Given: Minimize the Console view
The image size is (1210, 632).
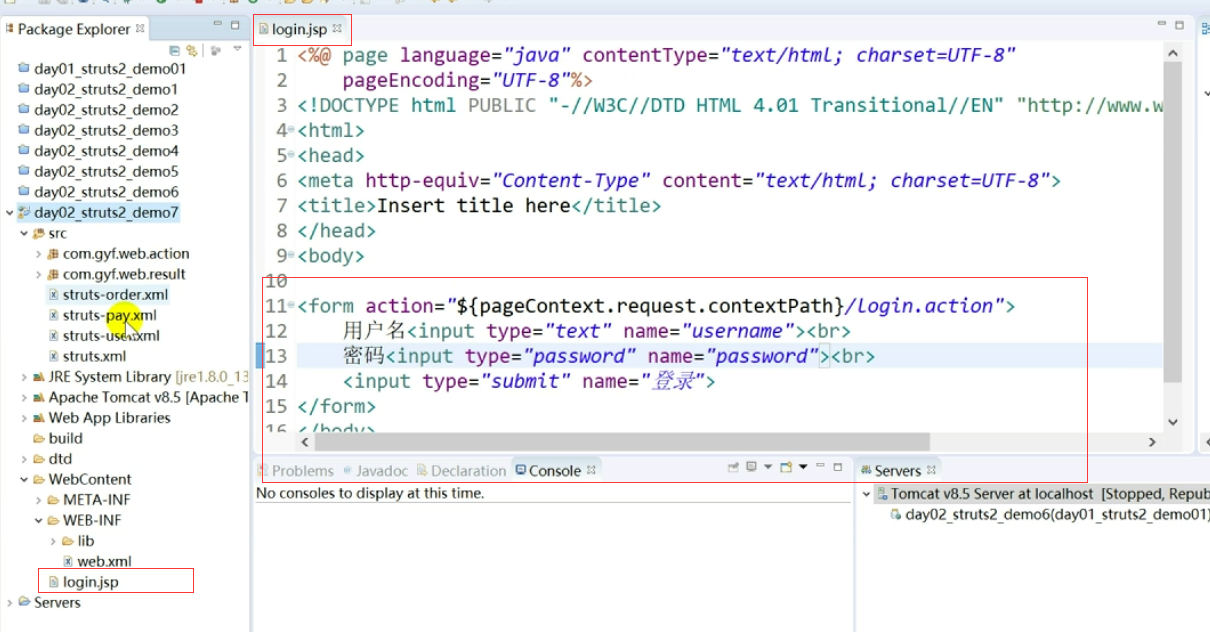Looking at the screenshot, I should pos(819,466).
